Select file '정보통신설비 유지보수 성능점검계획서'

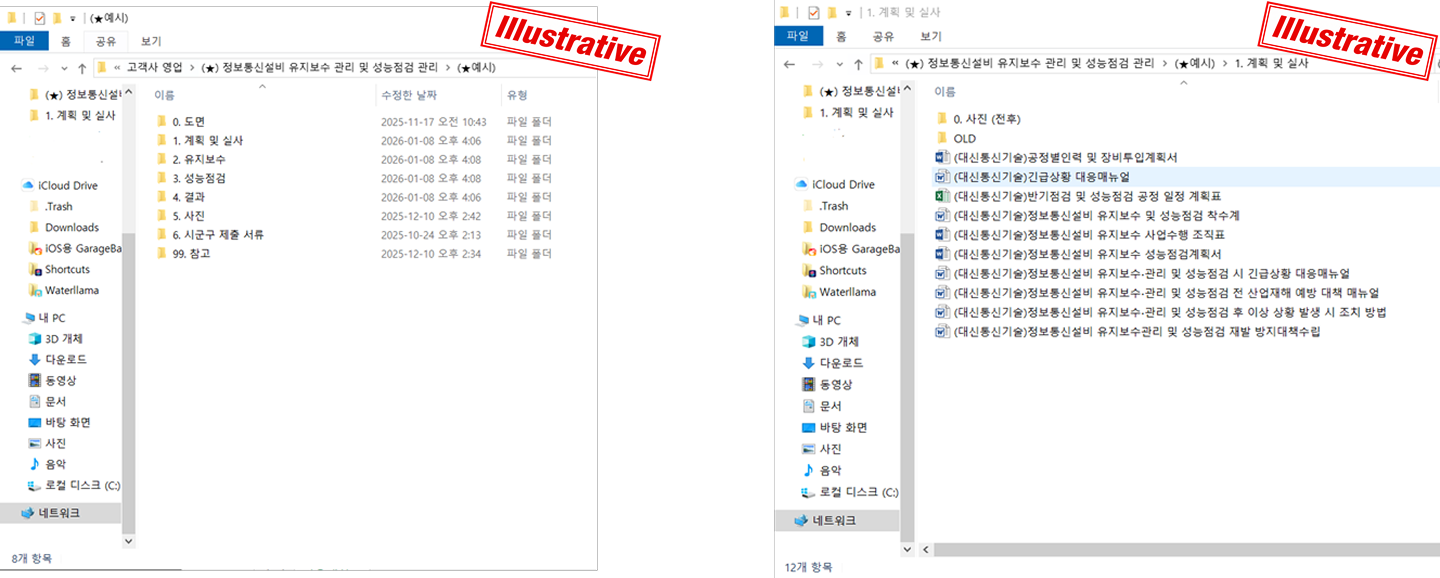pos(1078,254)
